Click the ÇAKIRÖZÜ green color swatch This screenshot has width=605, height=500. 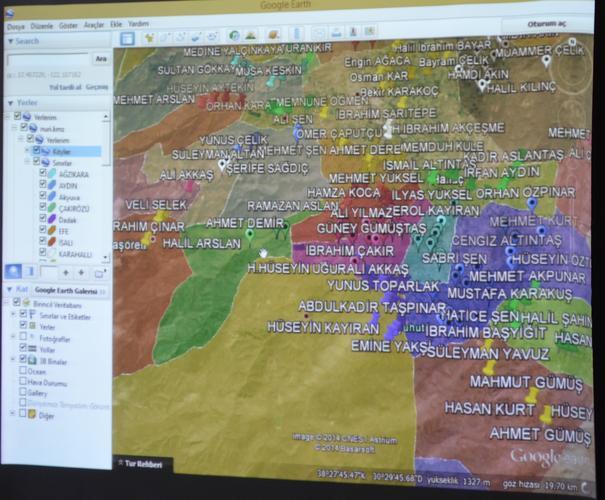click(x=52, y=208)
